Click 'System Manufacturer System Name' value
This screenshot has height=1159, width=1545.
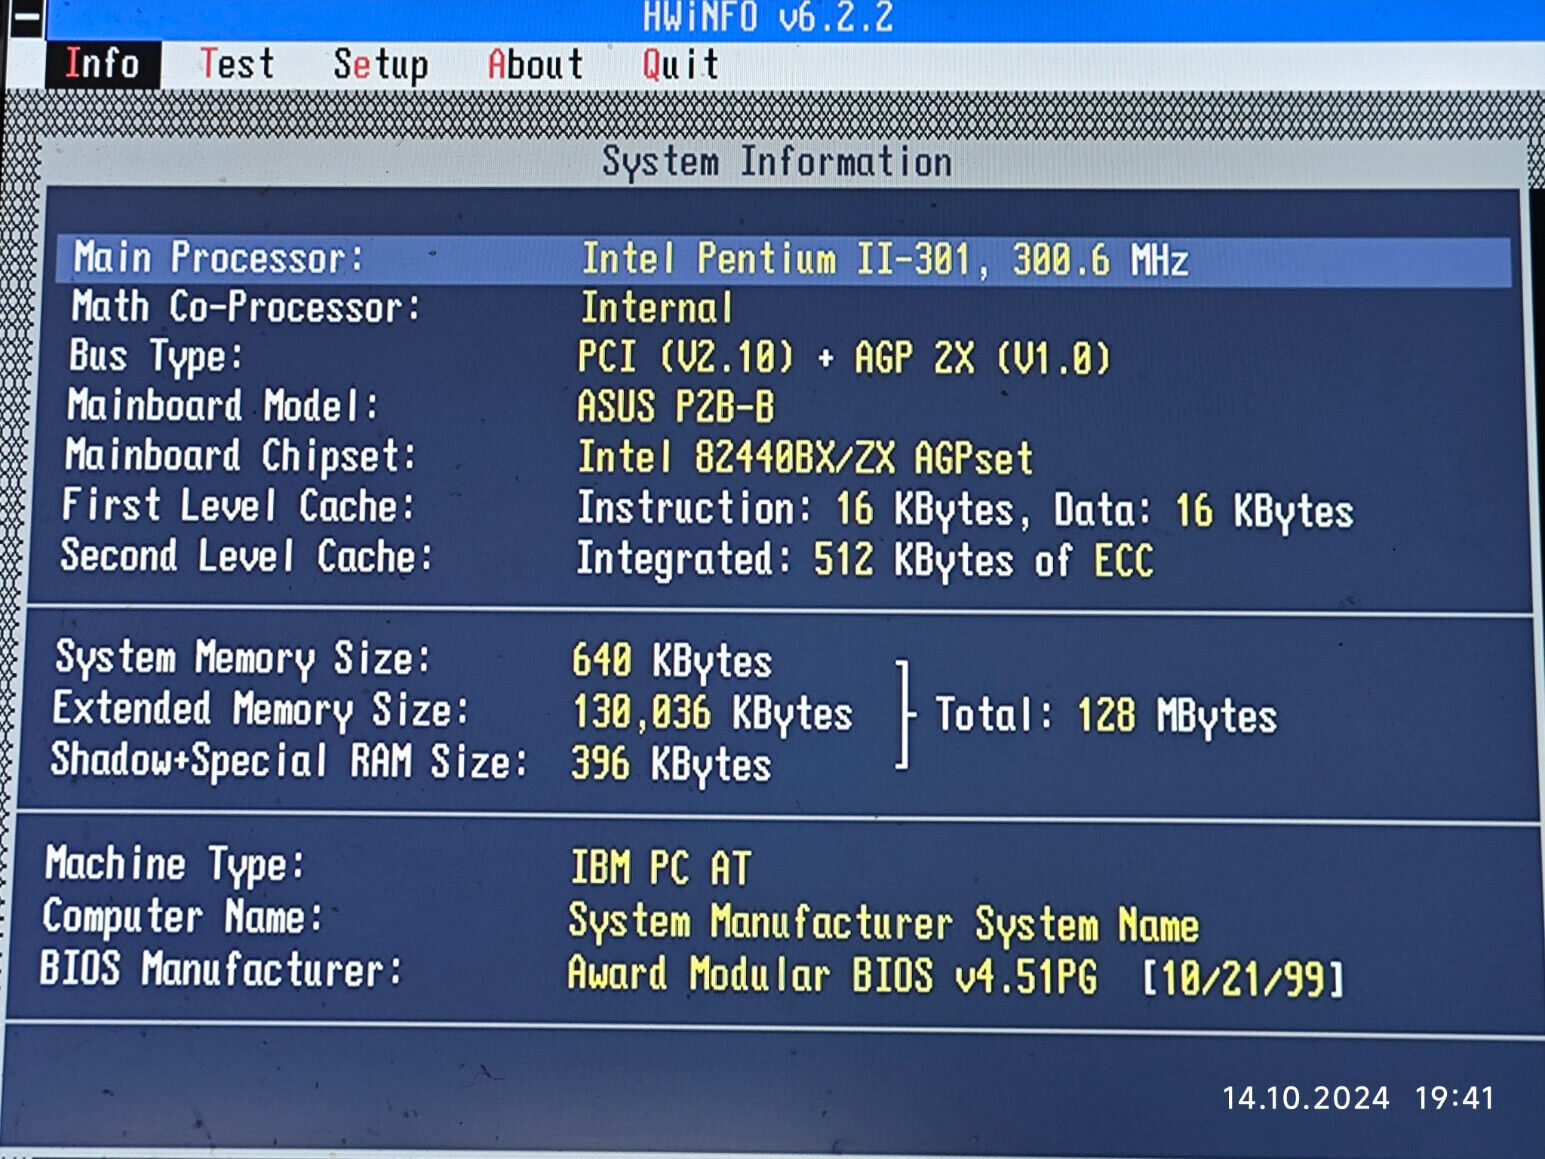click(883, 922)
